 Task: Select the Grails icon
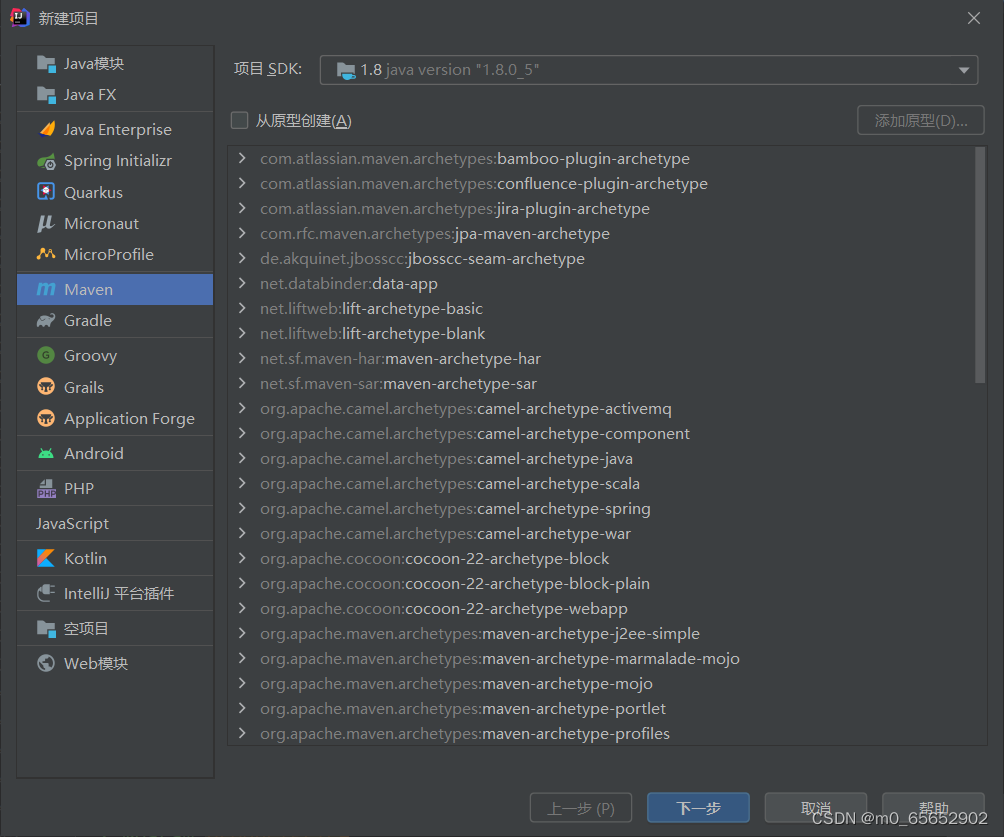click(46, 387)
